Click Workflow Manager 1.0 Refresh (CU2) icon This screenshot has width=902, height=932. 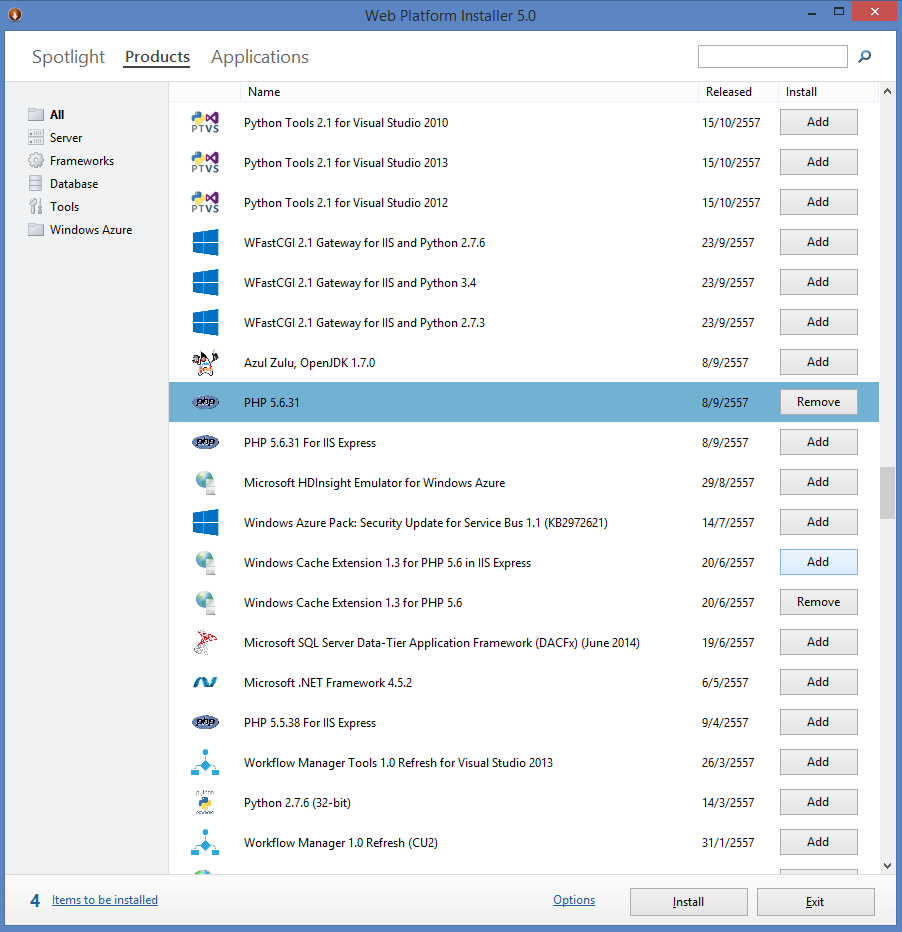205,842
